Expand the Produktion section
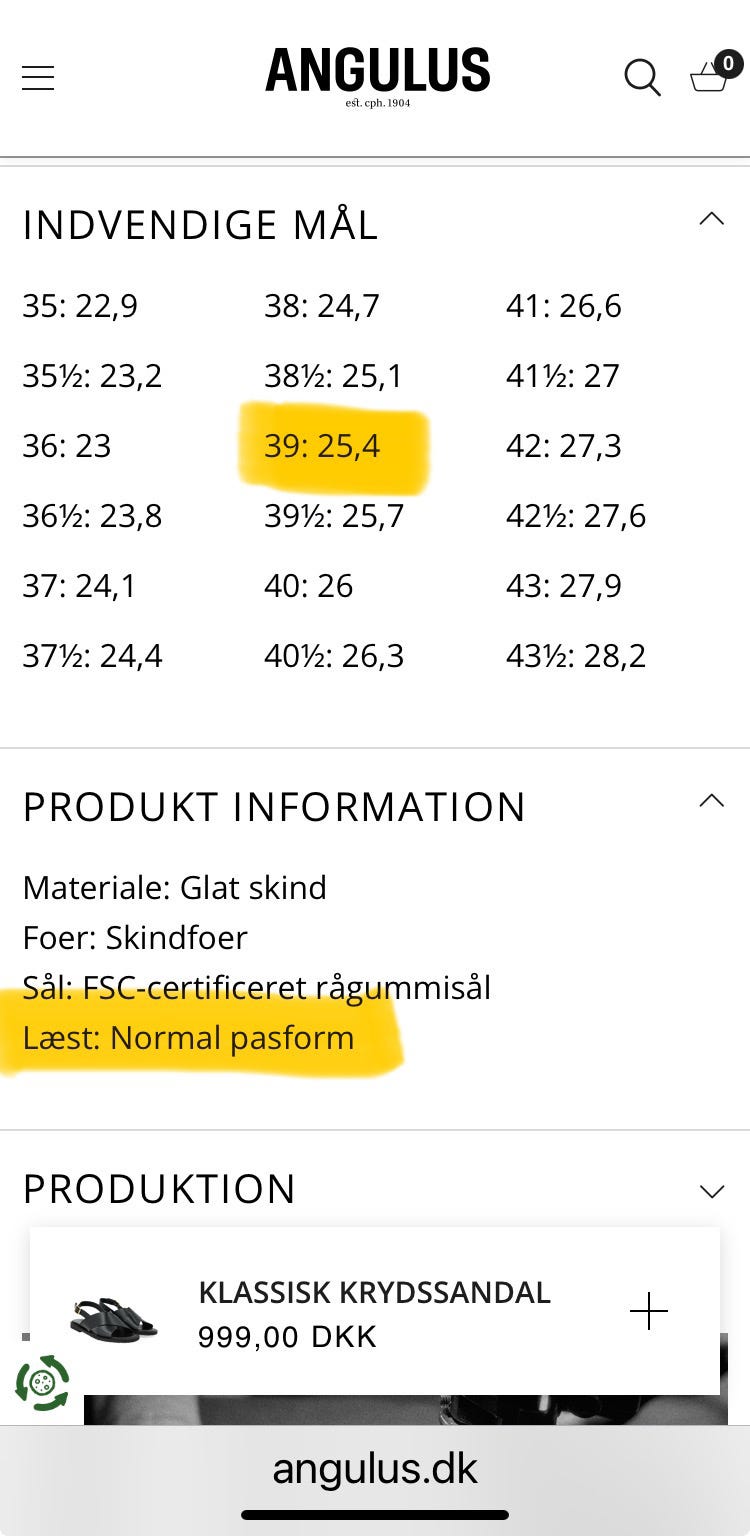 [711, 1191]
